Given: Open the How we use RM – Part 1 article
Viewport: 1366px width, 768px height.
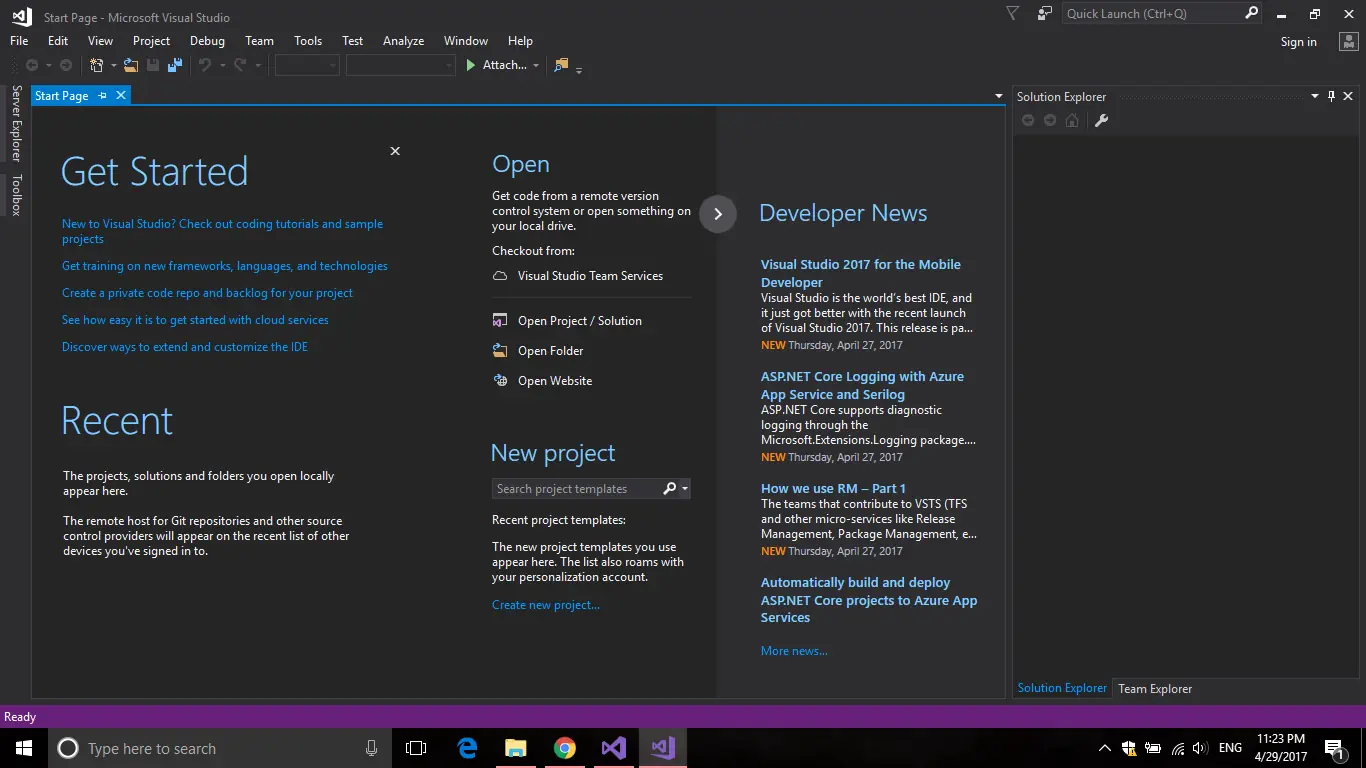Looking at the screenshot, I should (x=833, y=489).
